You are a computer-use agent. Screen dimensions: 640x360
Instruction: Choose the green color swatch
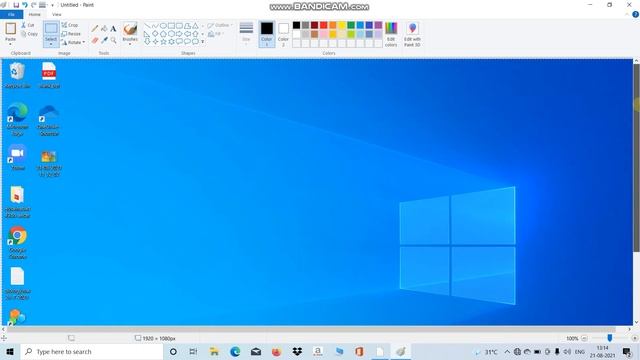click(351, 25)
